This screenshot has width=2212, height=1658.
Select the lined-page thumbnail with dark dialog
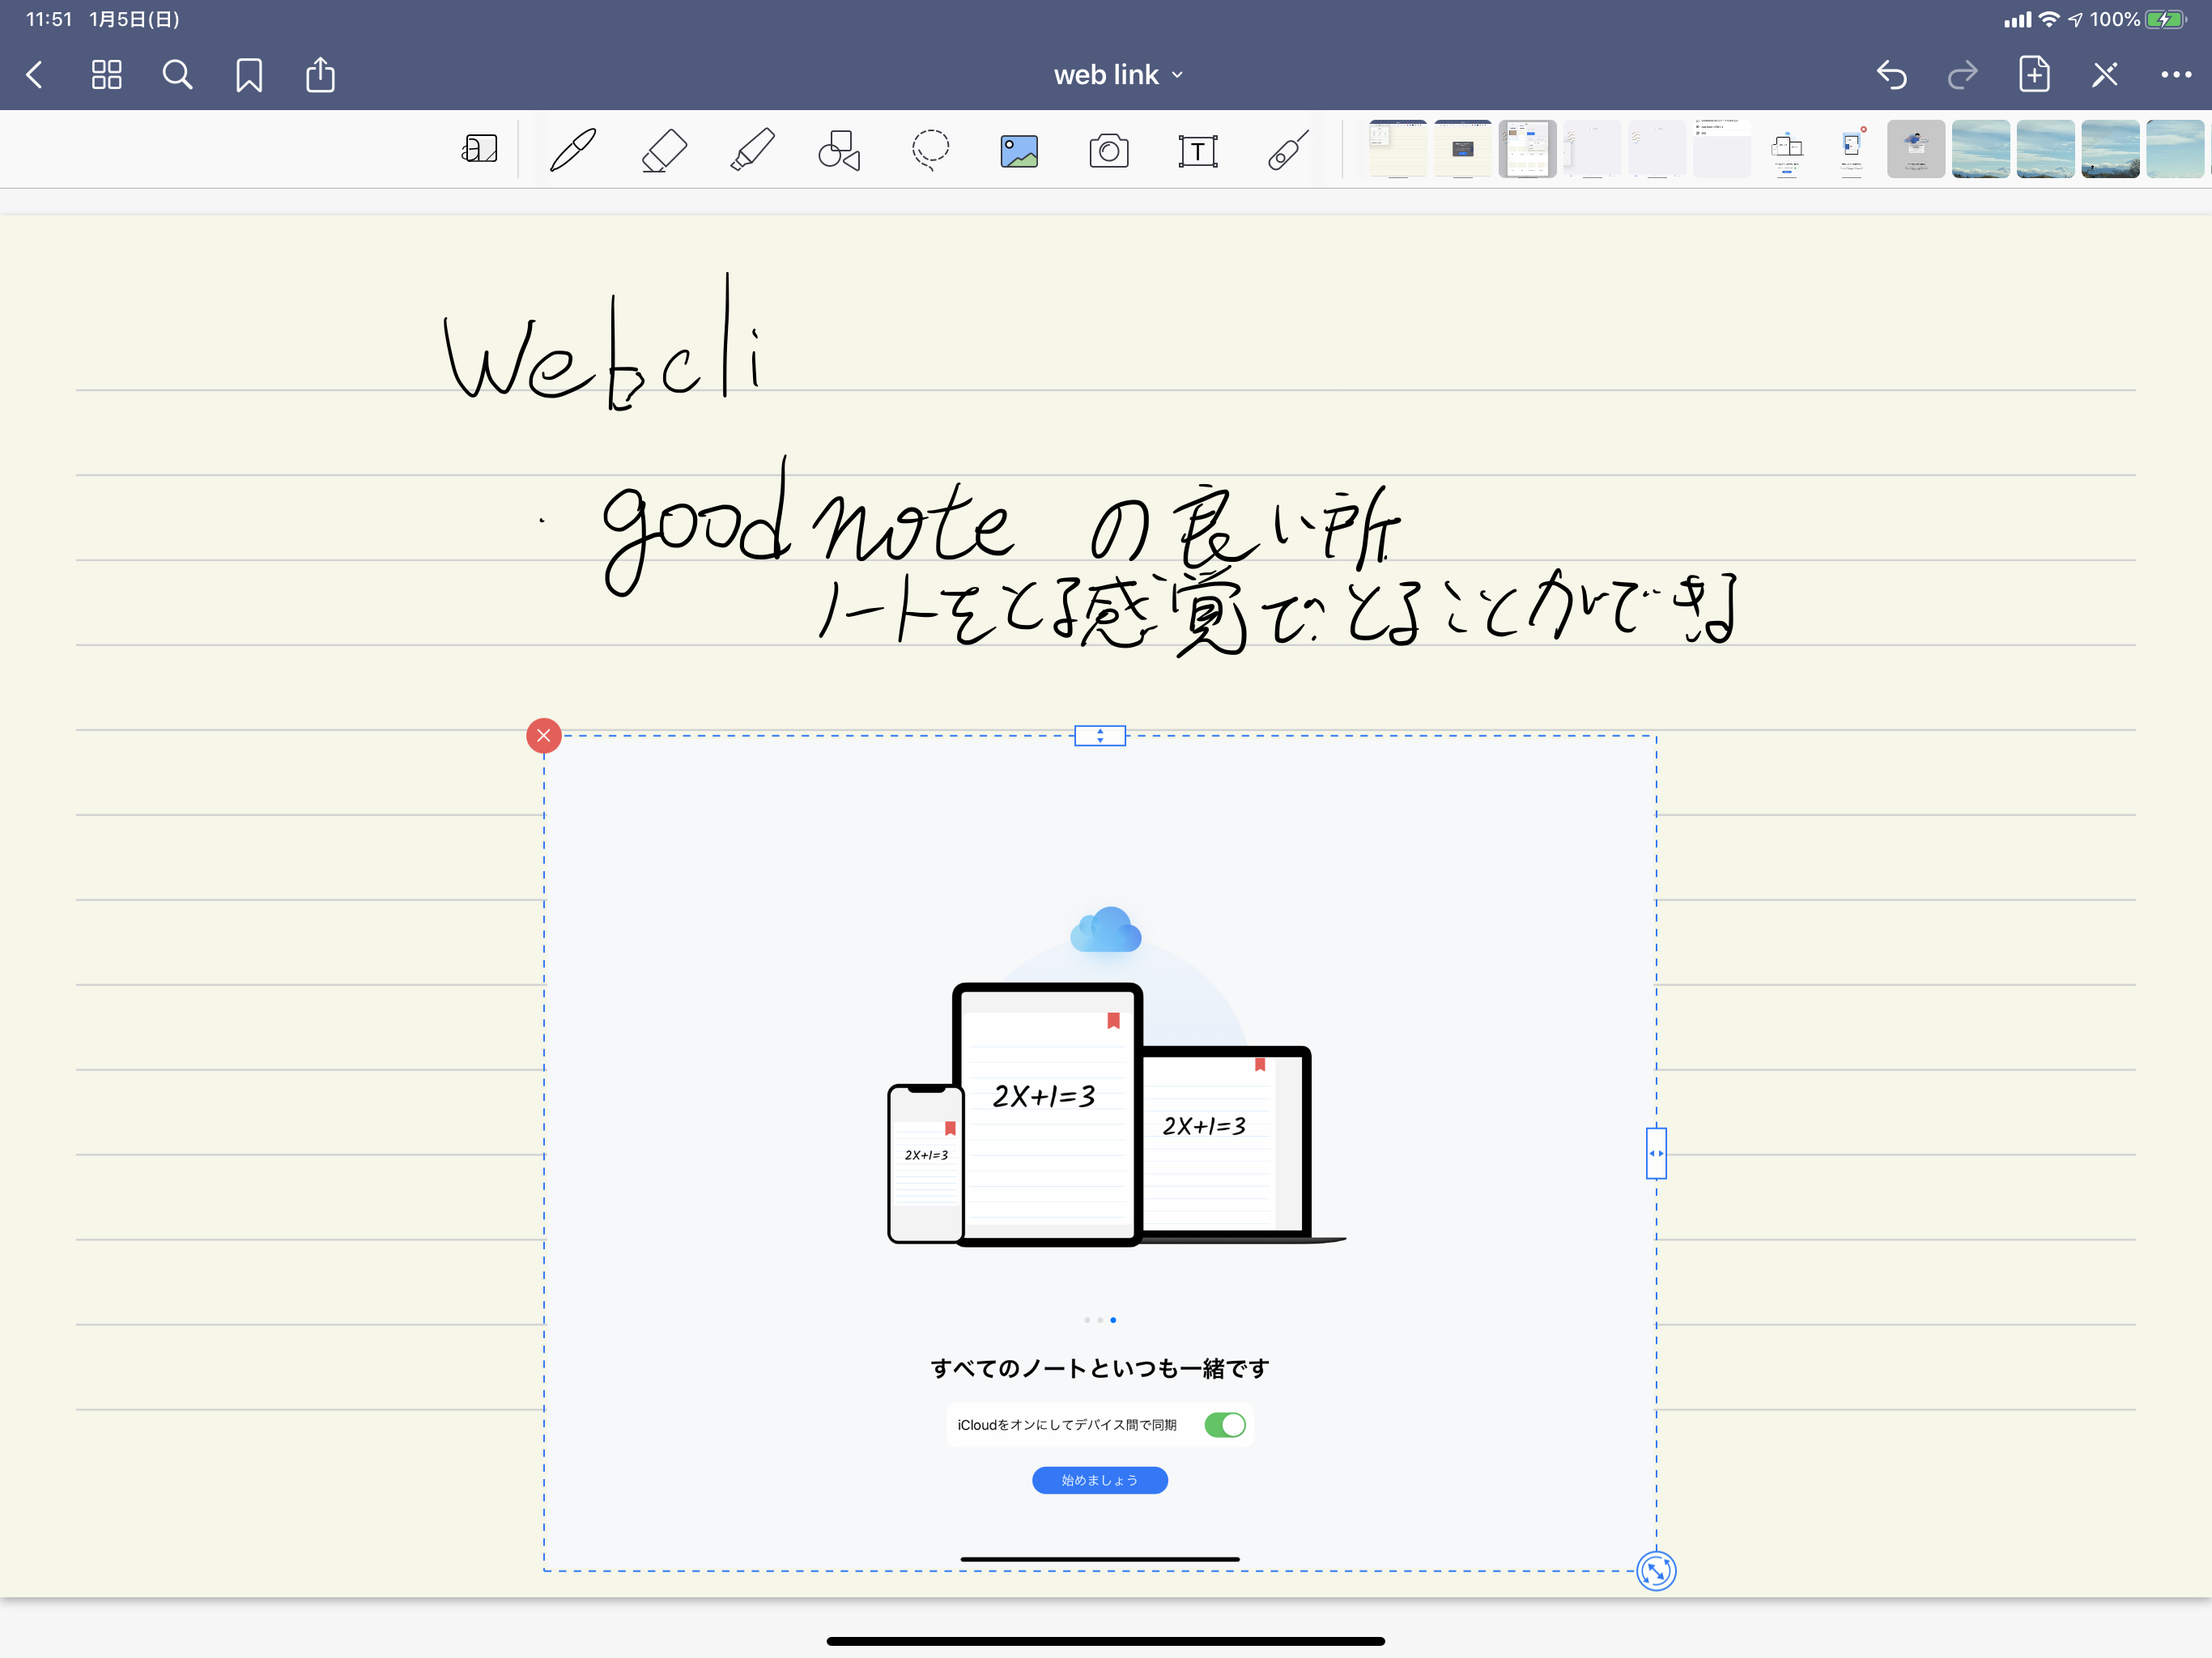[x=1463, y=149]
